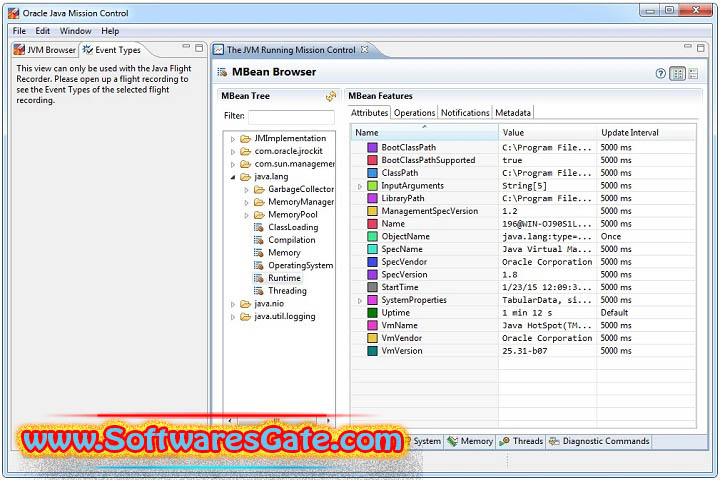This screenshot has height=480, width=720.
Task: Click the BootClassPath purple color swatch
Action: pos(372,147)
